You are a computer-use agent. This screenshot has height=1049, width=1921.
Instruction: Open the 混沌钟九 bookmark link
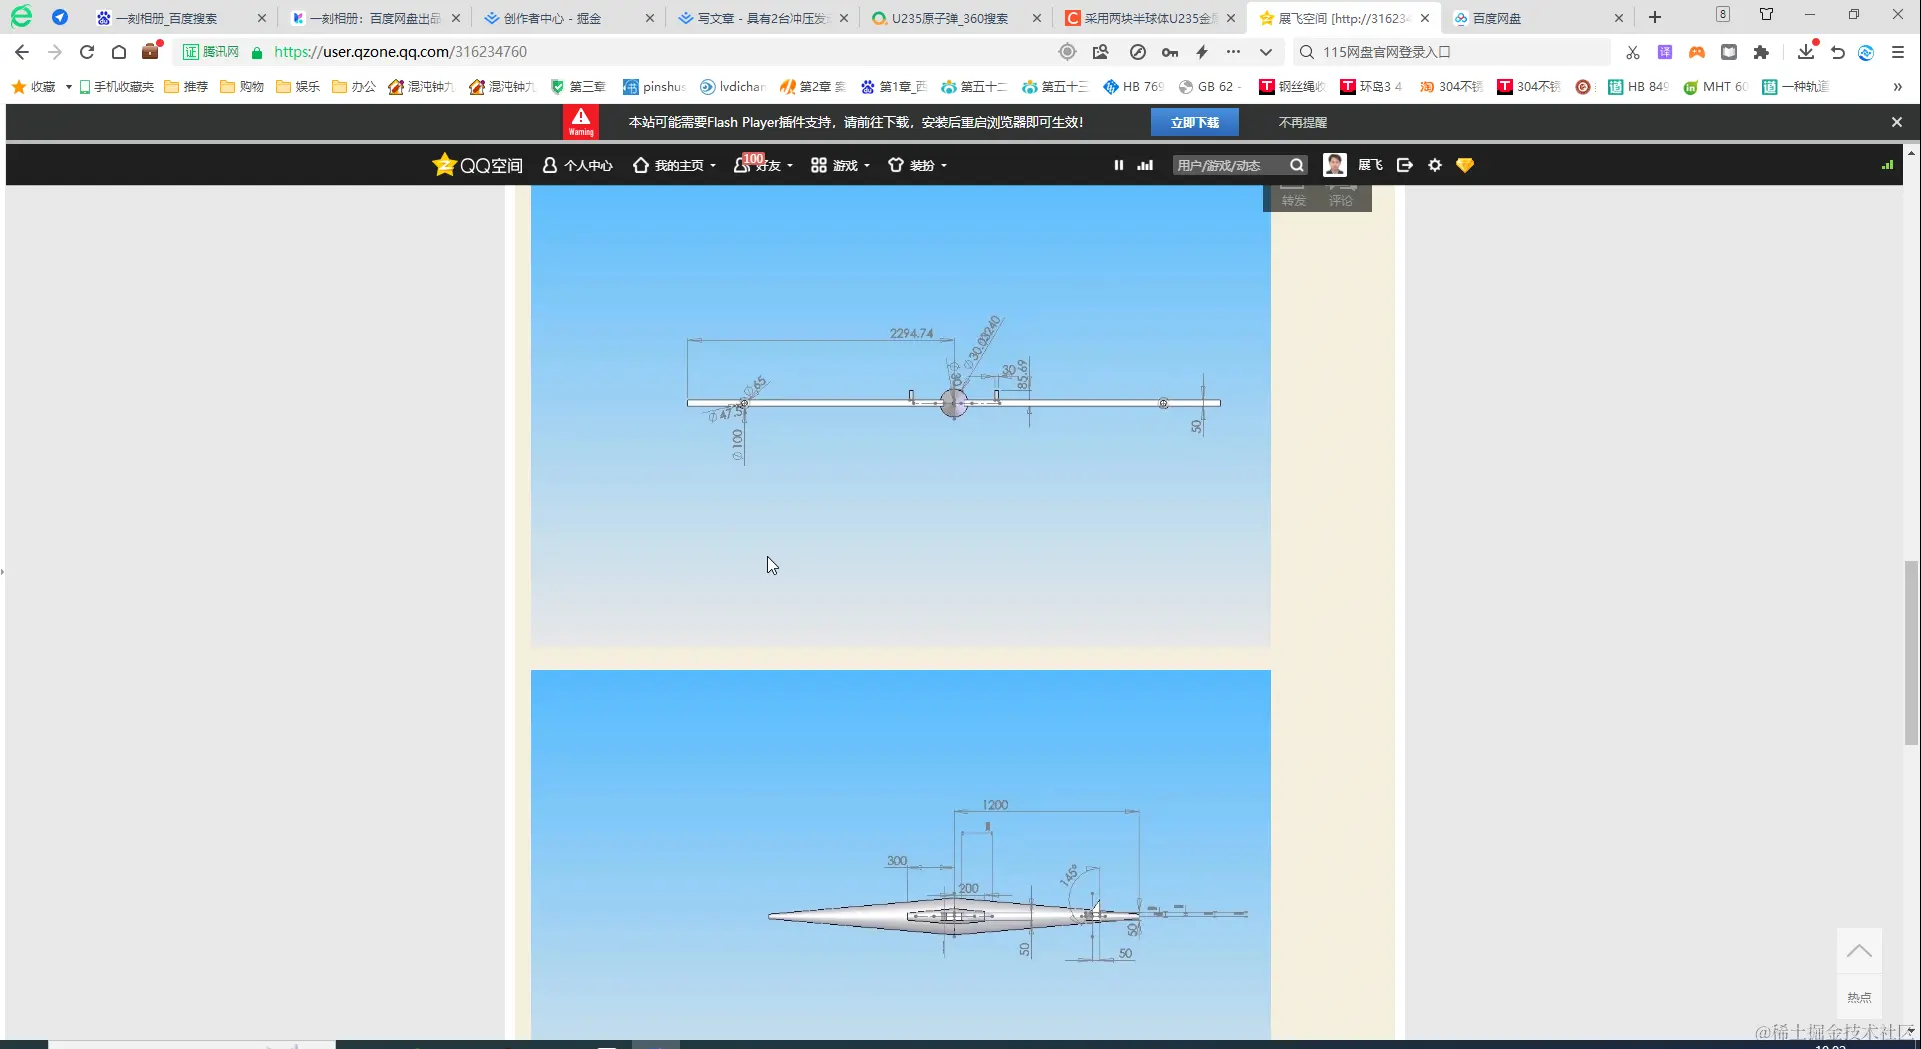point(420,86)
